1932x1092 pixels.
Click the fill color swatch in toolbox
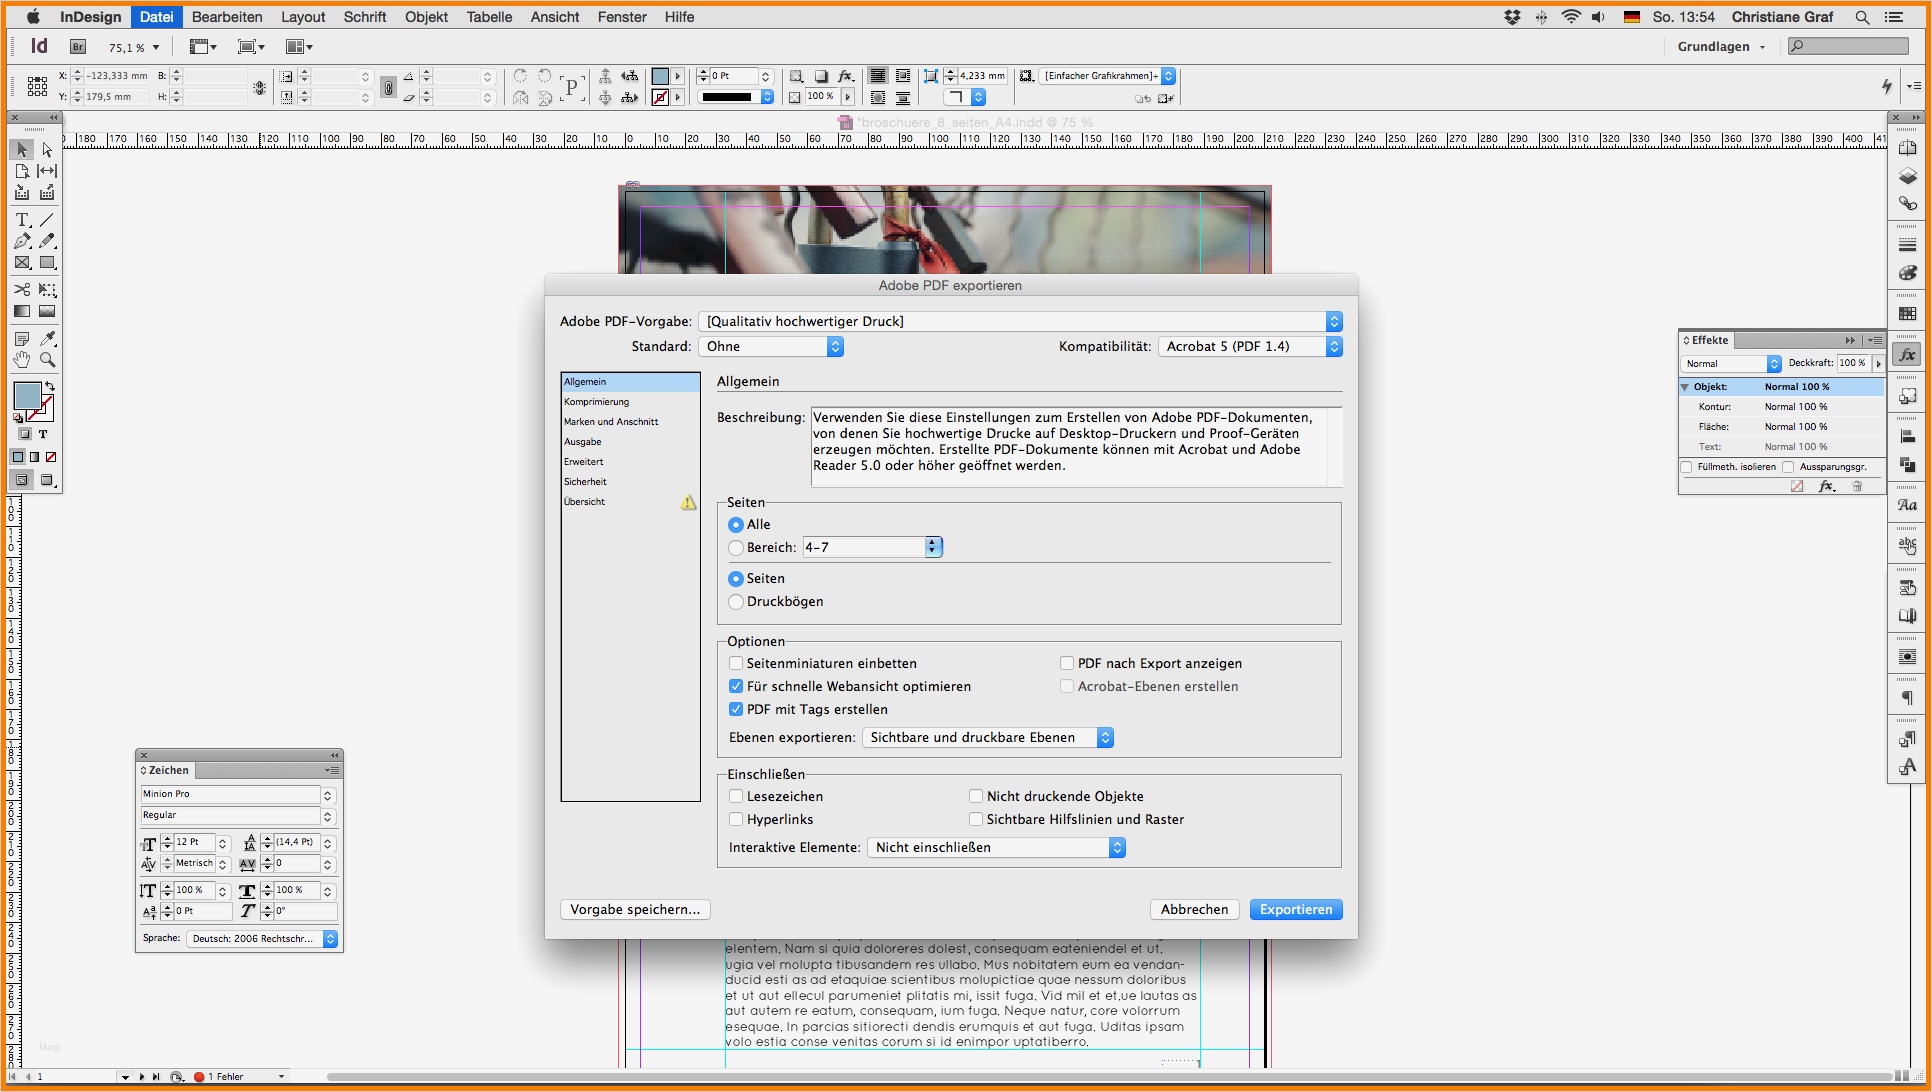pos(27,395)
